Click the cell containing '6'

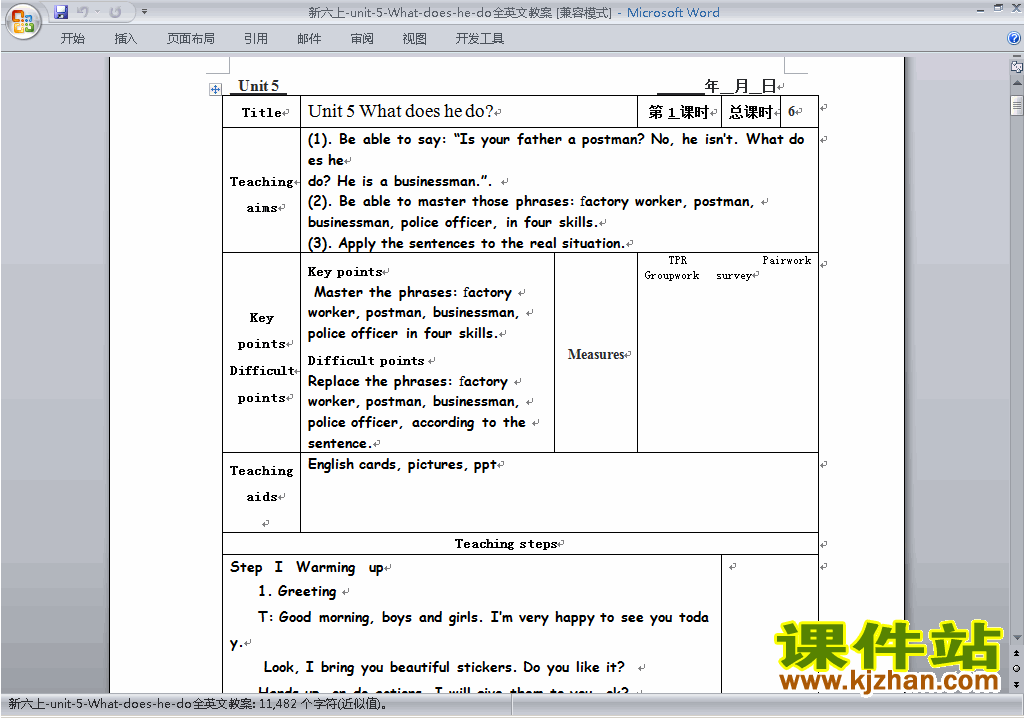[x=799, y=112]
